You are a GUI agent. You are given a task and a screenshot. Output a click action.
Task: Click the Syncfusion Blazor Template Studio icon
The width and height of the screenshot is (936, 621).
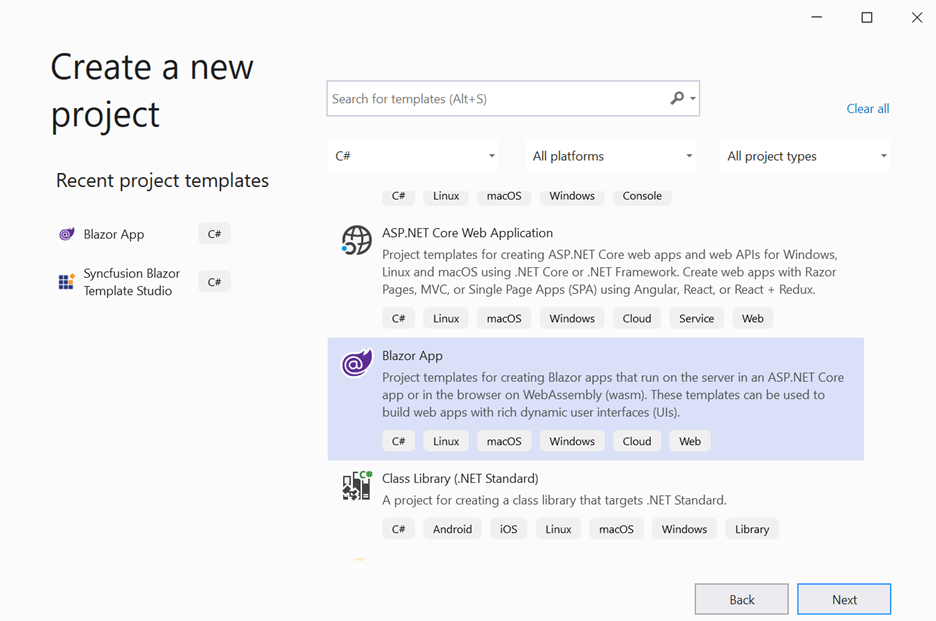coord(67,282)
